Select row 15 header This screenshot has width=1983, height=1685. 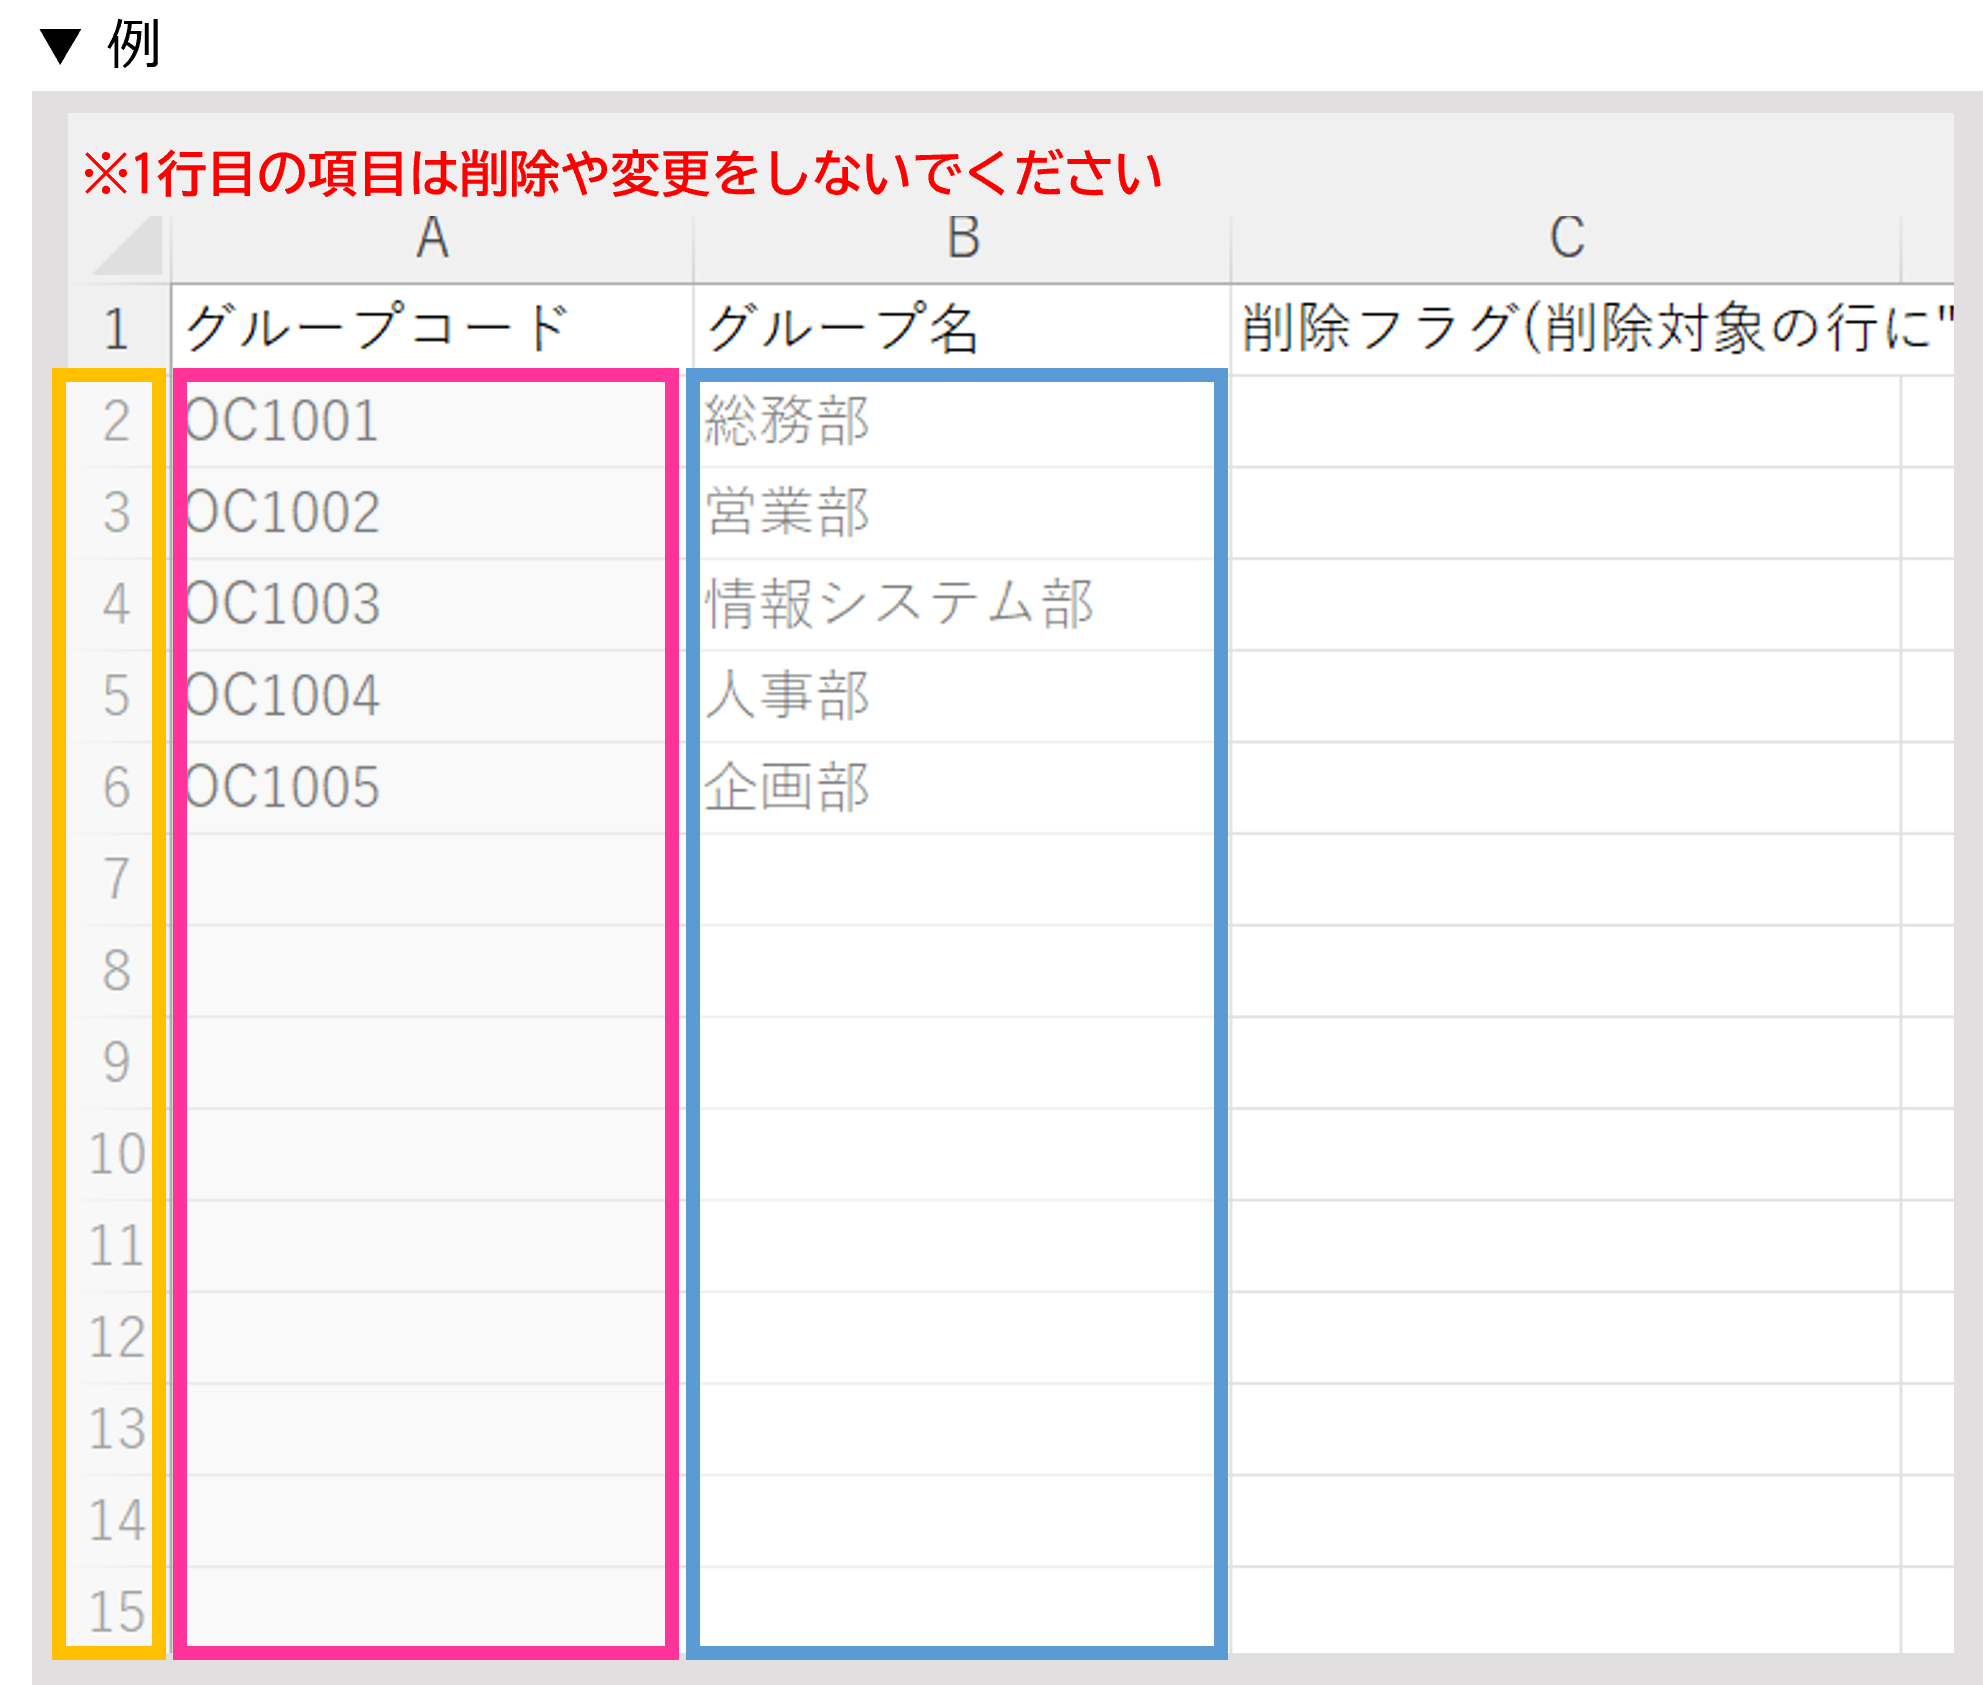click(117, 1612)
